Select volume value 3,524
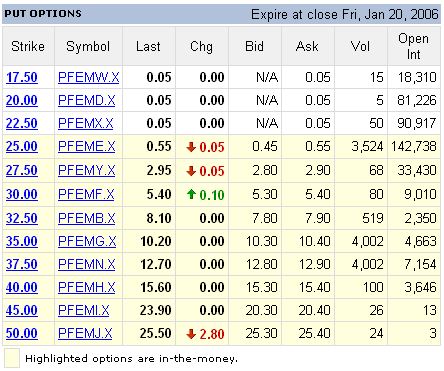This screenshot has width=444, height=371. point(367,146)
